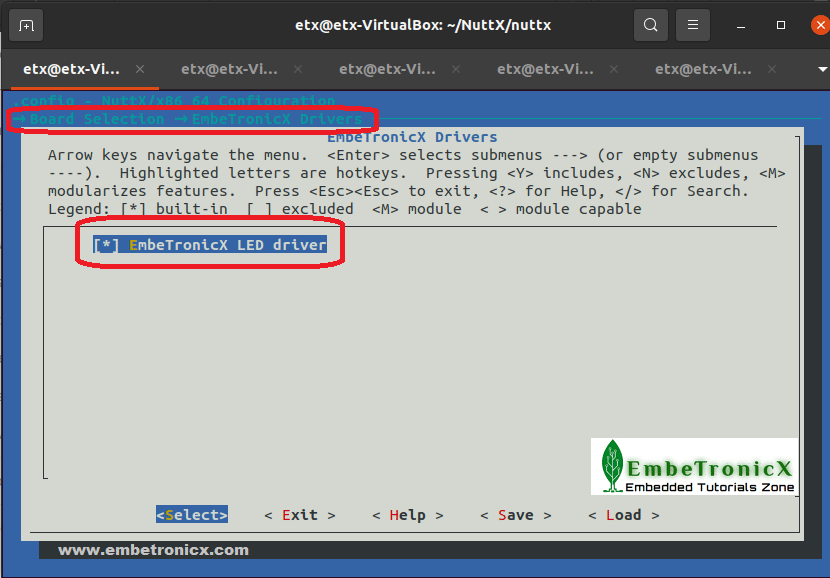Click the Select button
830x578 pixels.
(192, 514)
